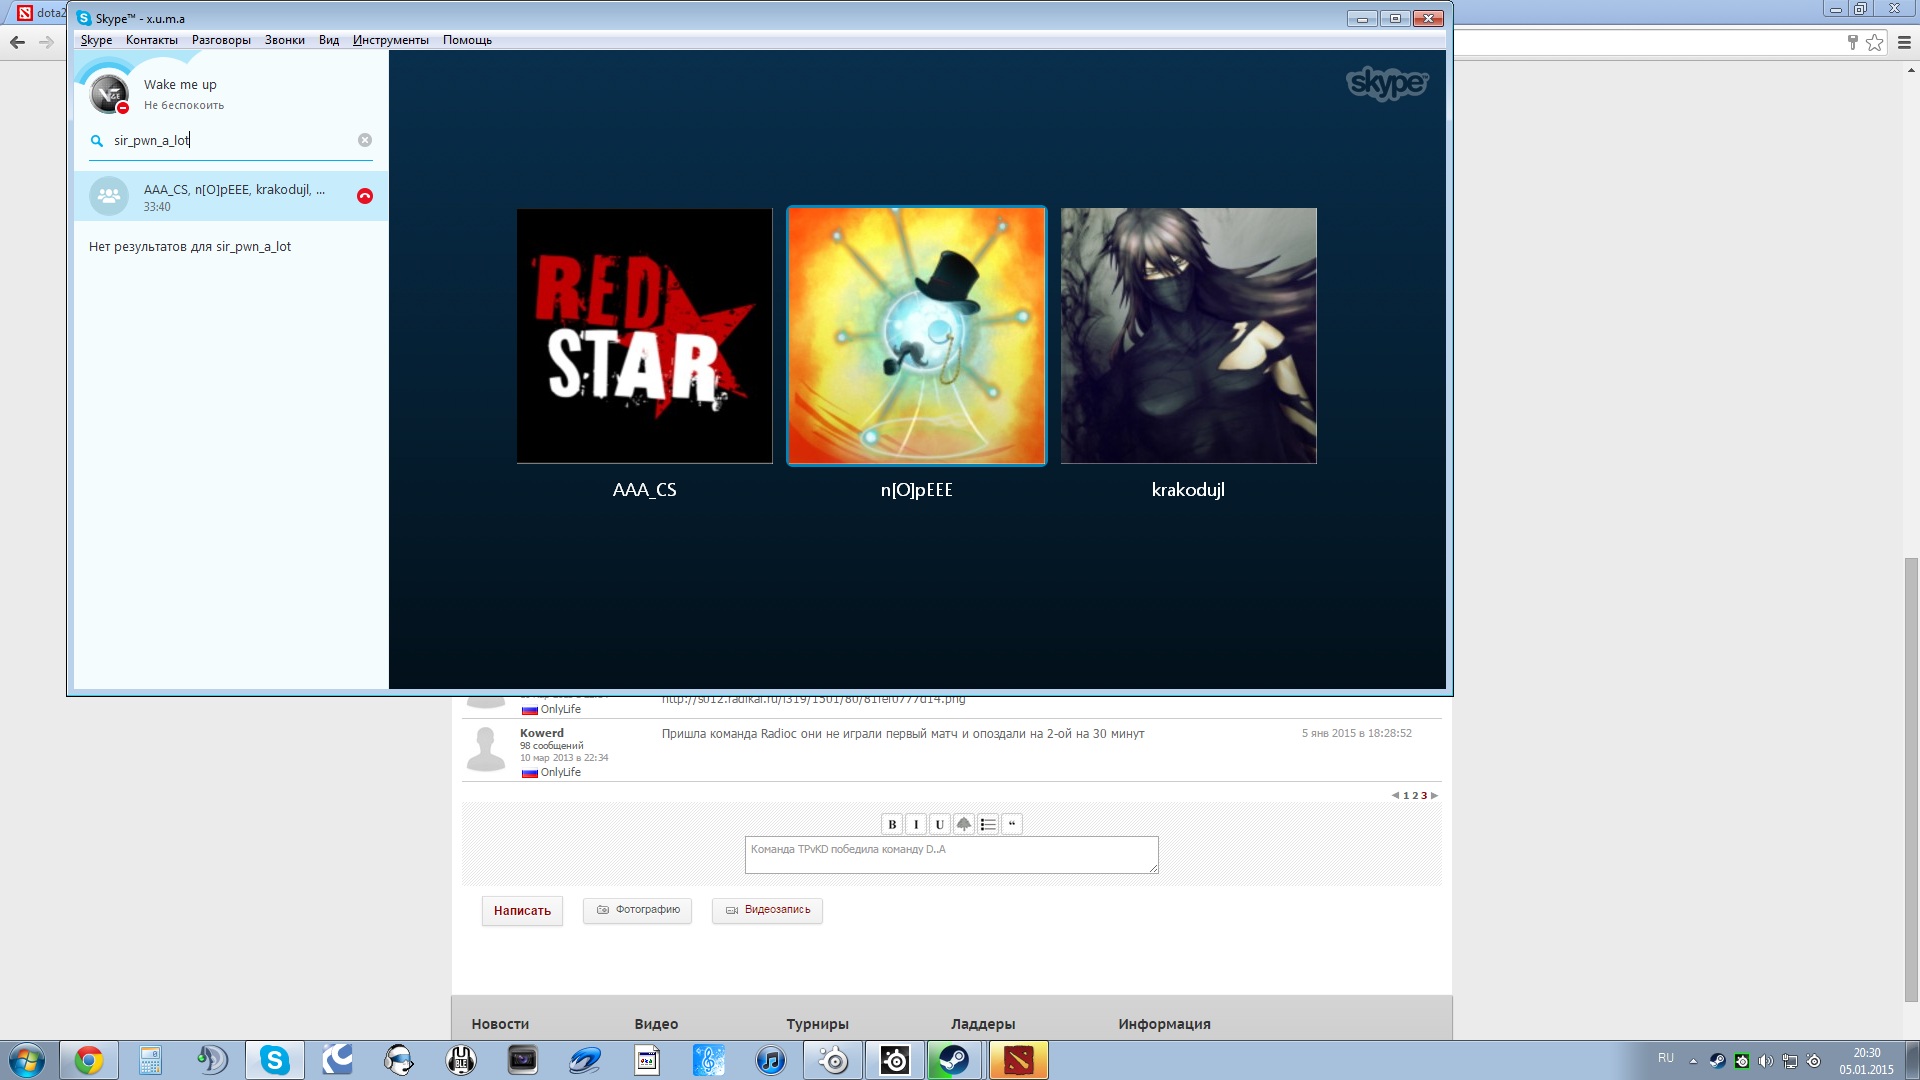Screen dimensions: 1920x1080
Task: Open Инструменты menu
Action: (x=391, y=40)
